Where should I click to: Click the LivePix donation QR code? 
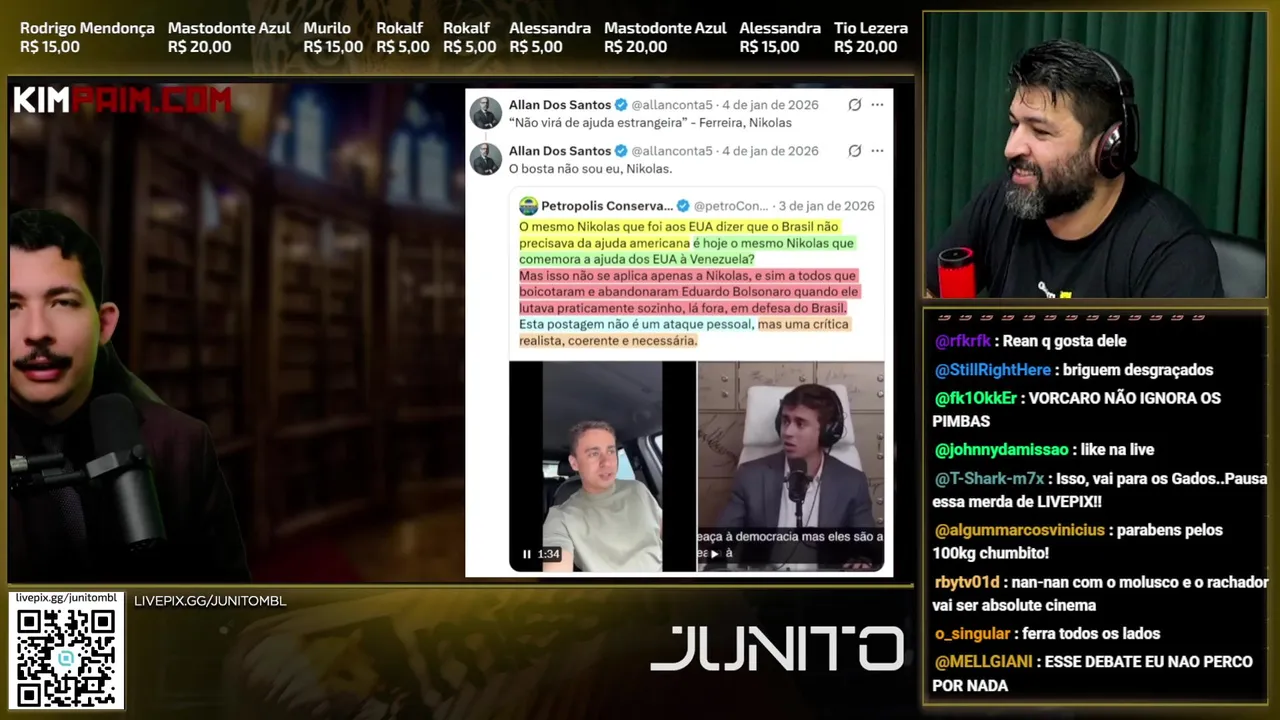point(66,657)
